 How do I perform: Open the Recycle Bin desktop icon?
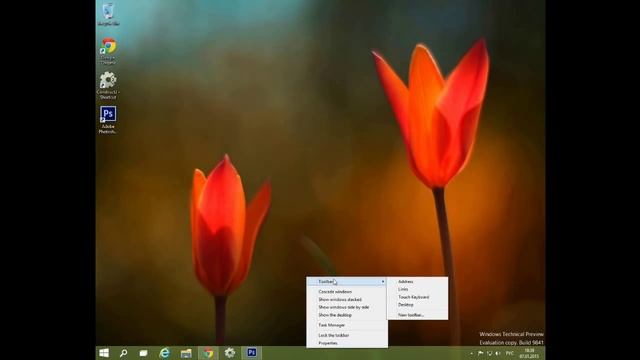tap(108, 14)
